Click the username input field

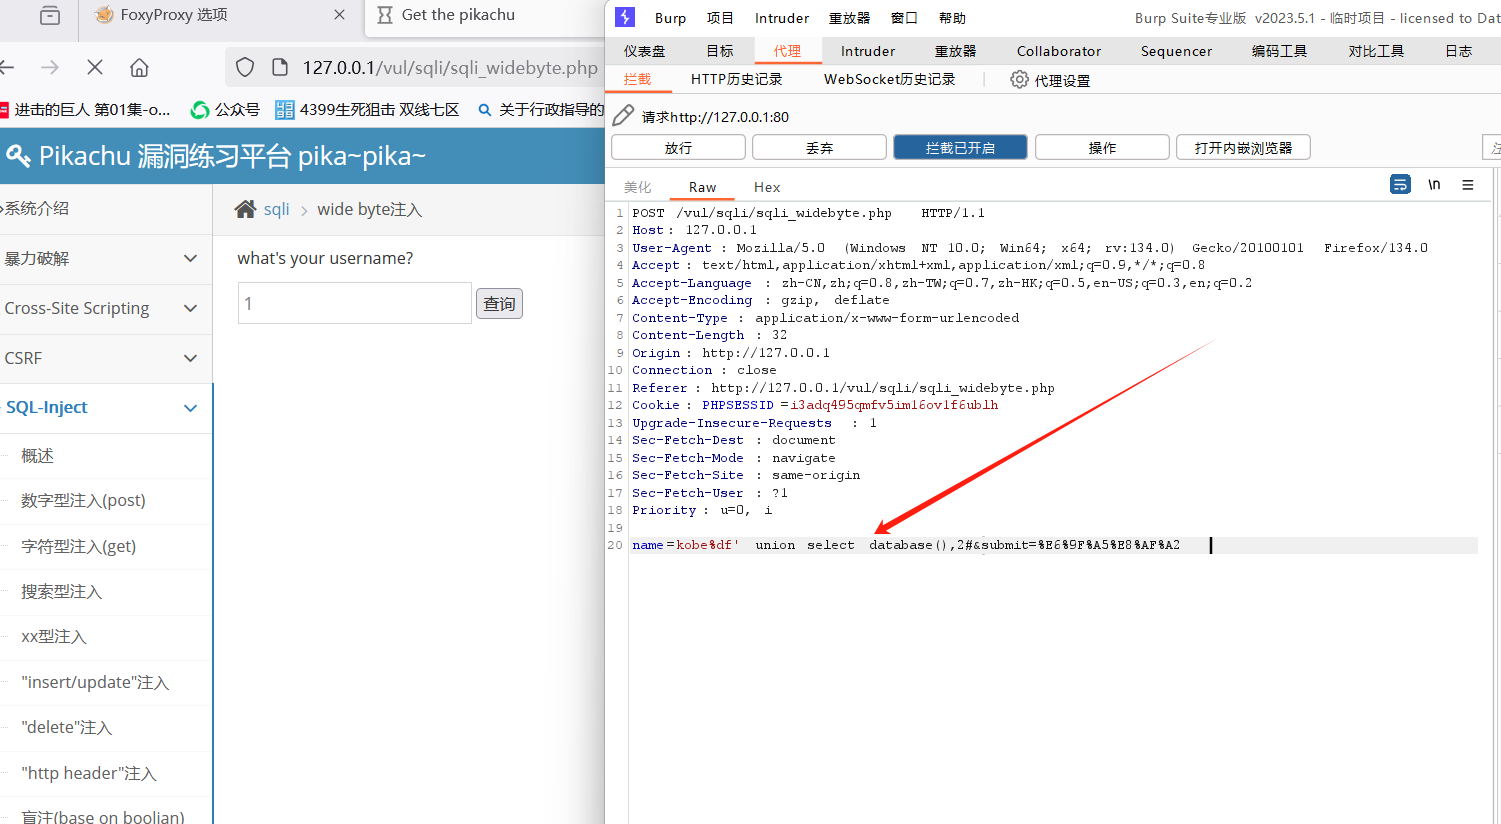point(354,303)
